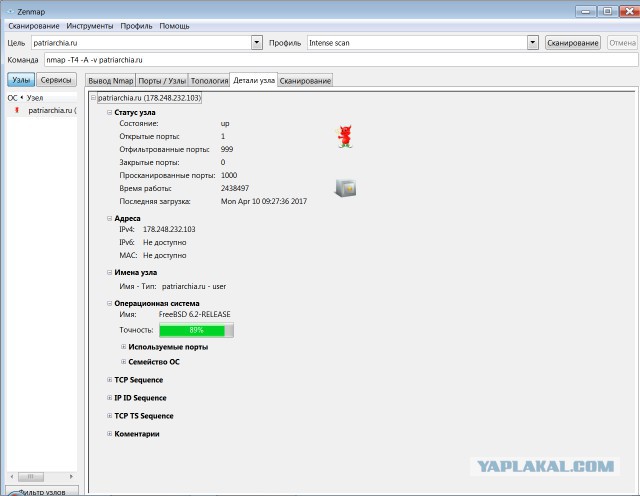The width and height of the screenshot is (640, 496).
Task: Switch to the Топология tab
Action: point(209,81)
